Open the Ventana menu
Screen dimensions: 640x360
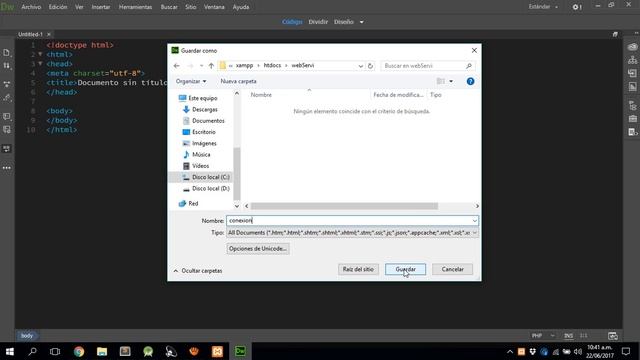pyautogui.click(x=214, y=7)
